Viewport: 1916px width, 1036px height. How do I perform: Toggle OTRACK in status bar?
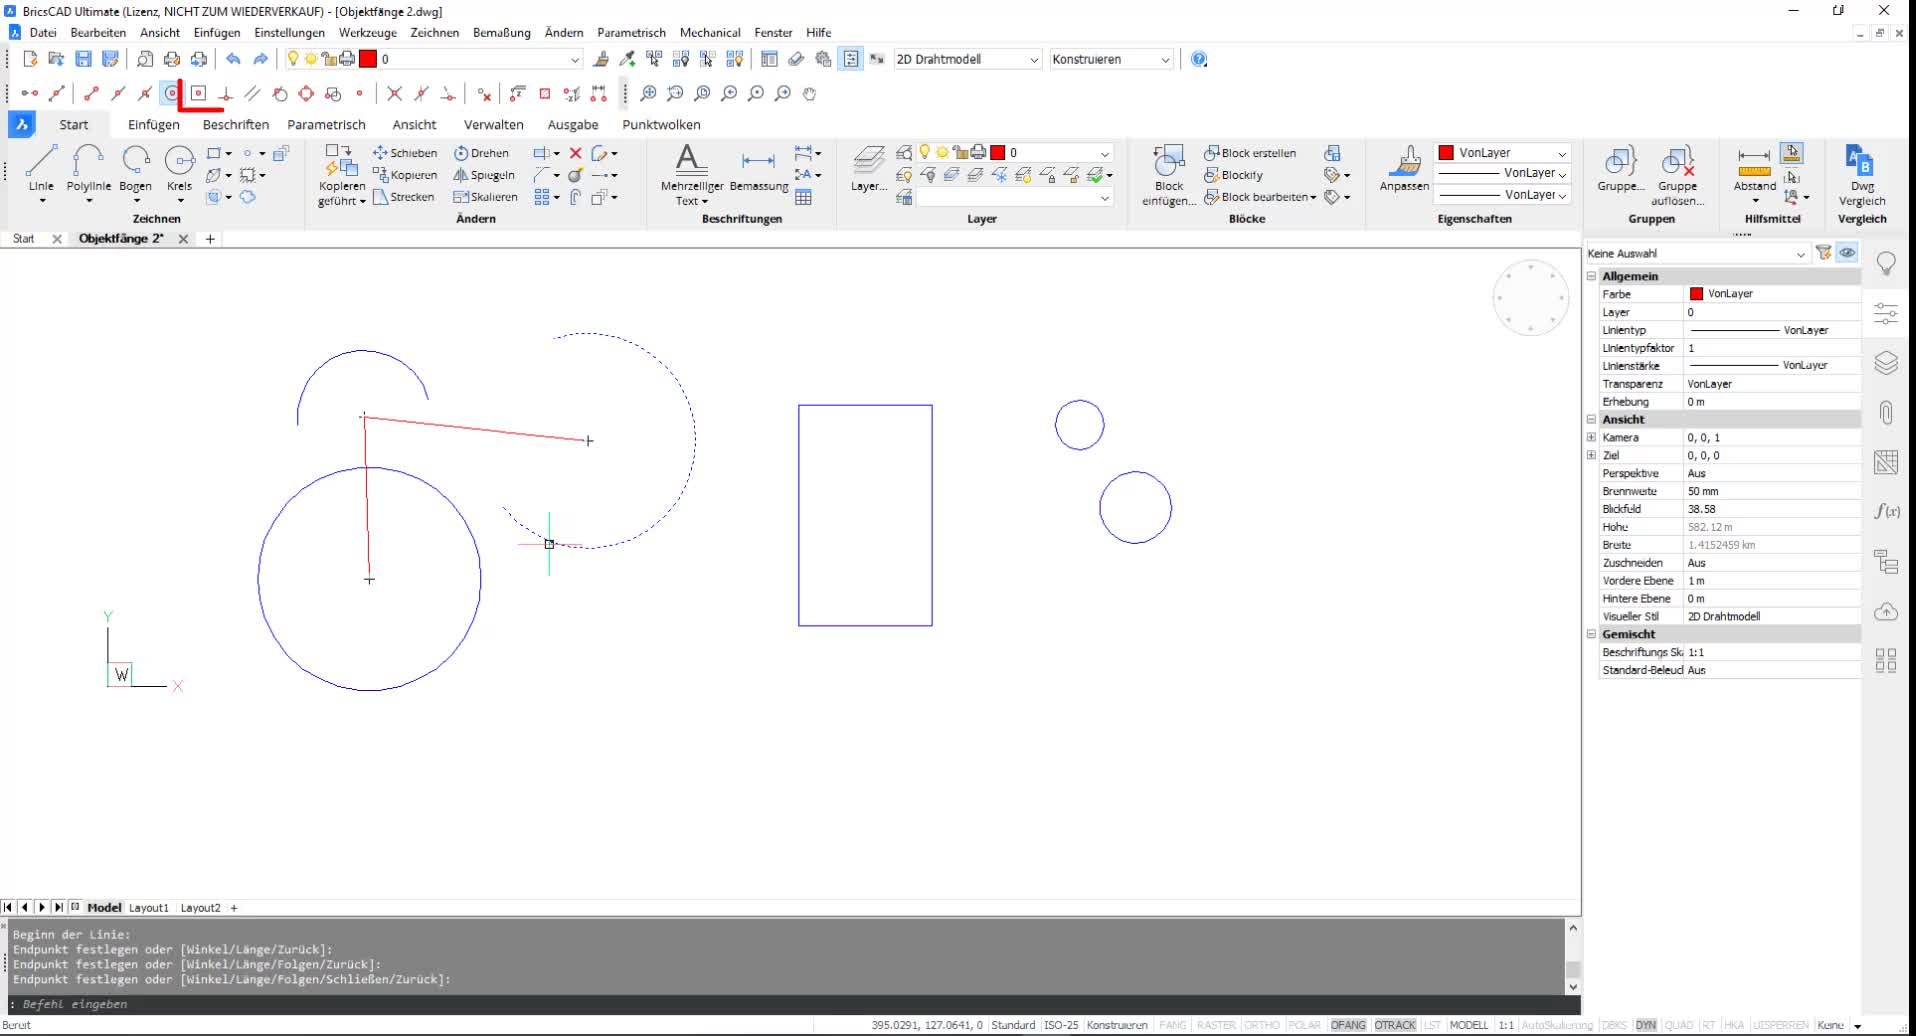tap(1394, 1025)
